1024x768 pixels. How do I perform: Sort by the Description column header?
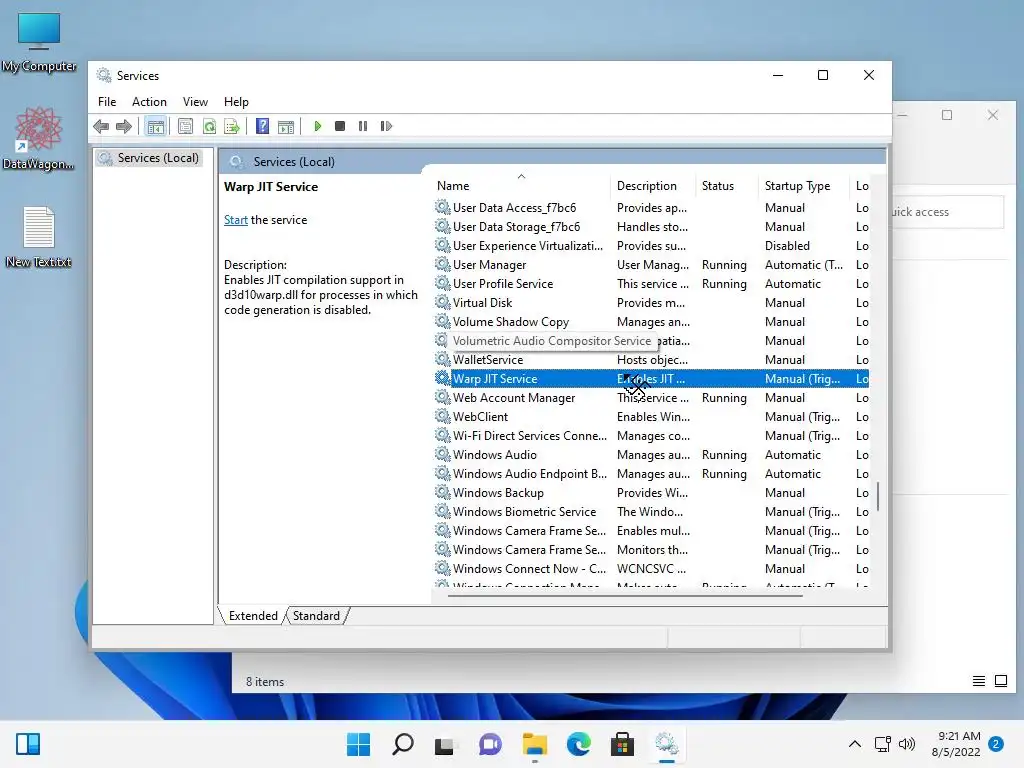653,185
